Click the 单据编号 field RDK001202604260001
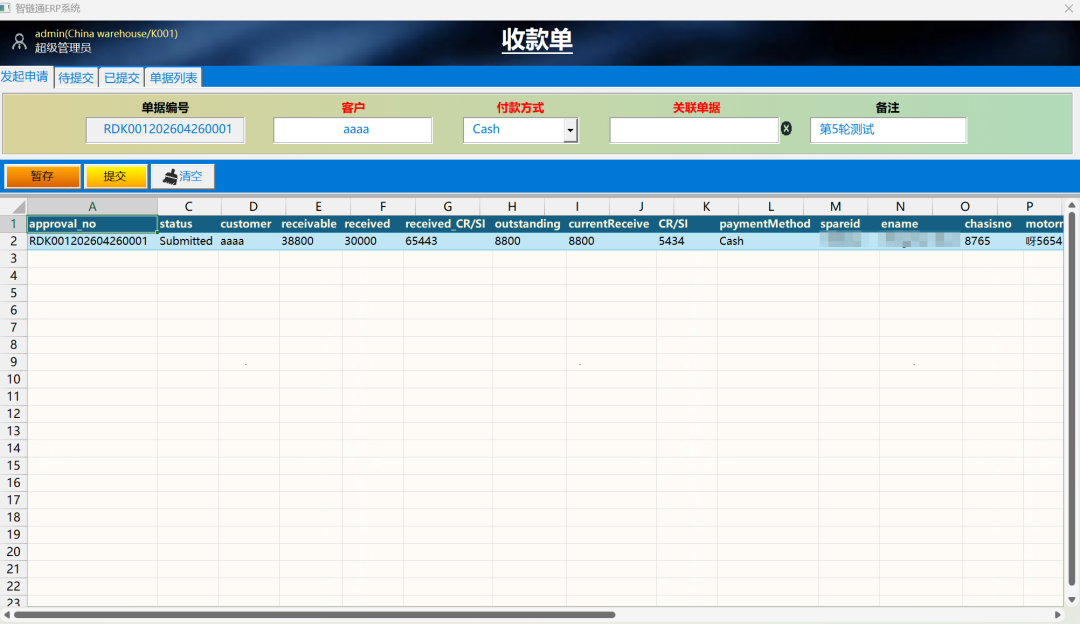This screenshot has height=624, width=1080. click(165, 129)
